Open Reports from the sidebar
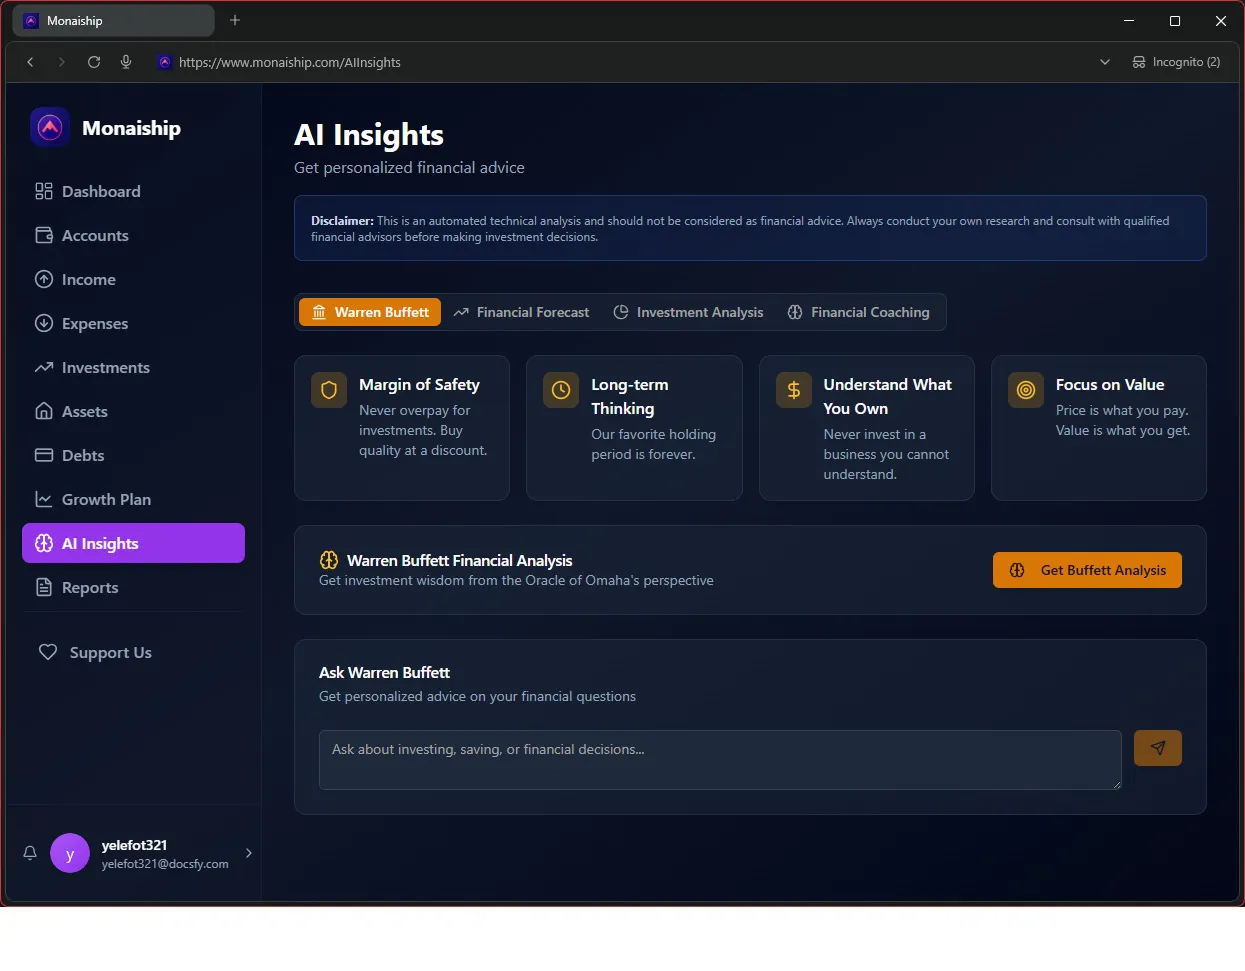The width and height of the screenshot is (1245, 971). tap(133, 587)
